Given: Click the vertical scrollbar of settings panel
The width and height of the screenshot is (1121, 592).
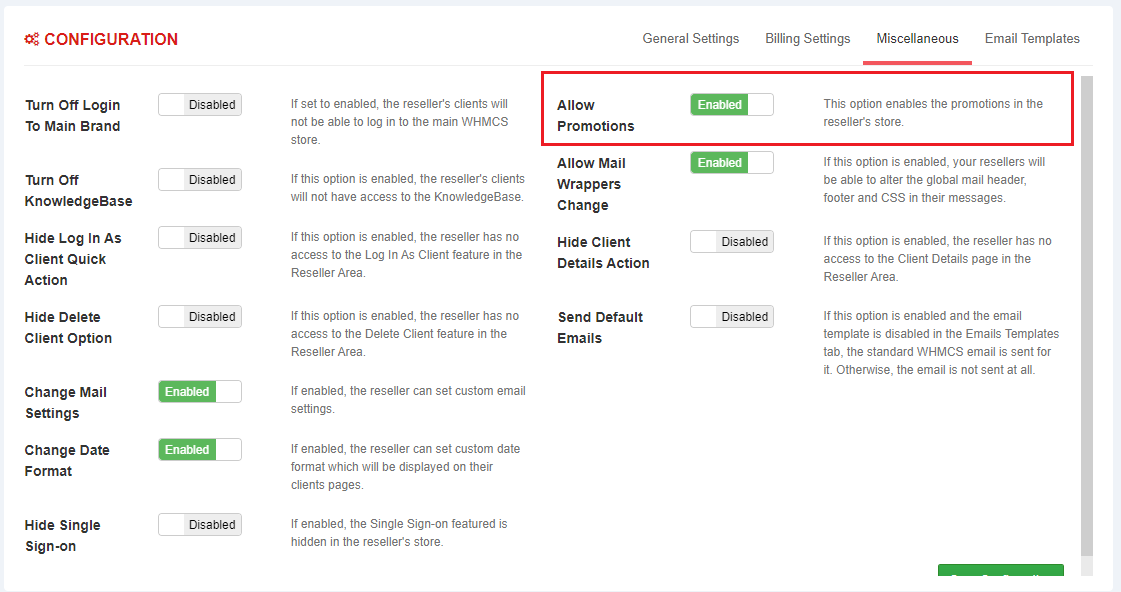Looking at the screenshot, I should click(1087, 316).
